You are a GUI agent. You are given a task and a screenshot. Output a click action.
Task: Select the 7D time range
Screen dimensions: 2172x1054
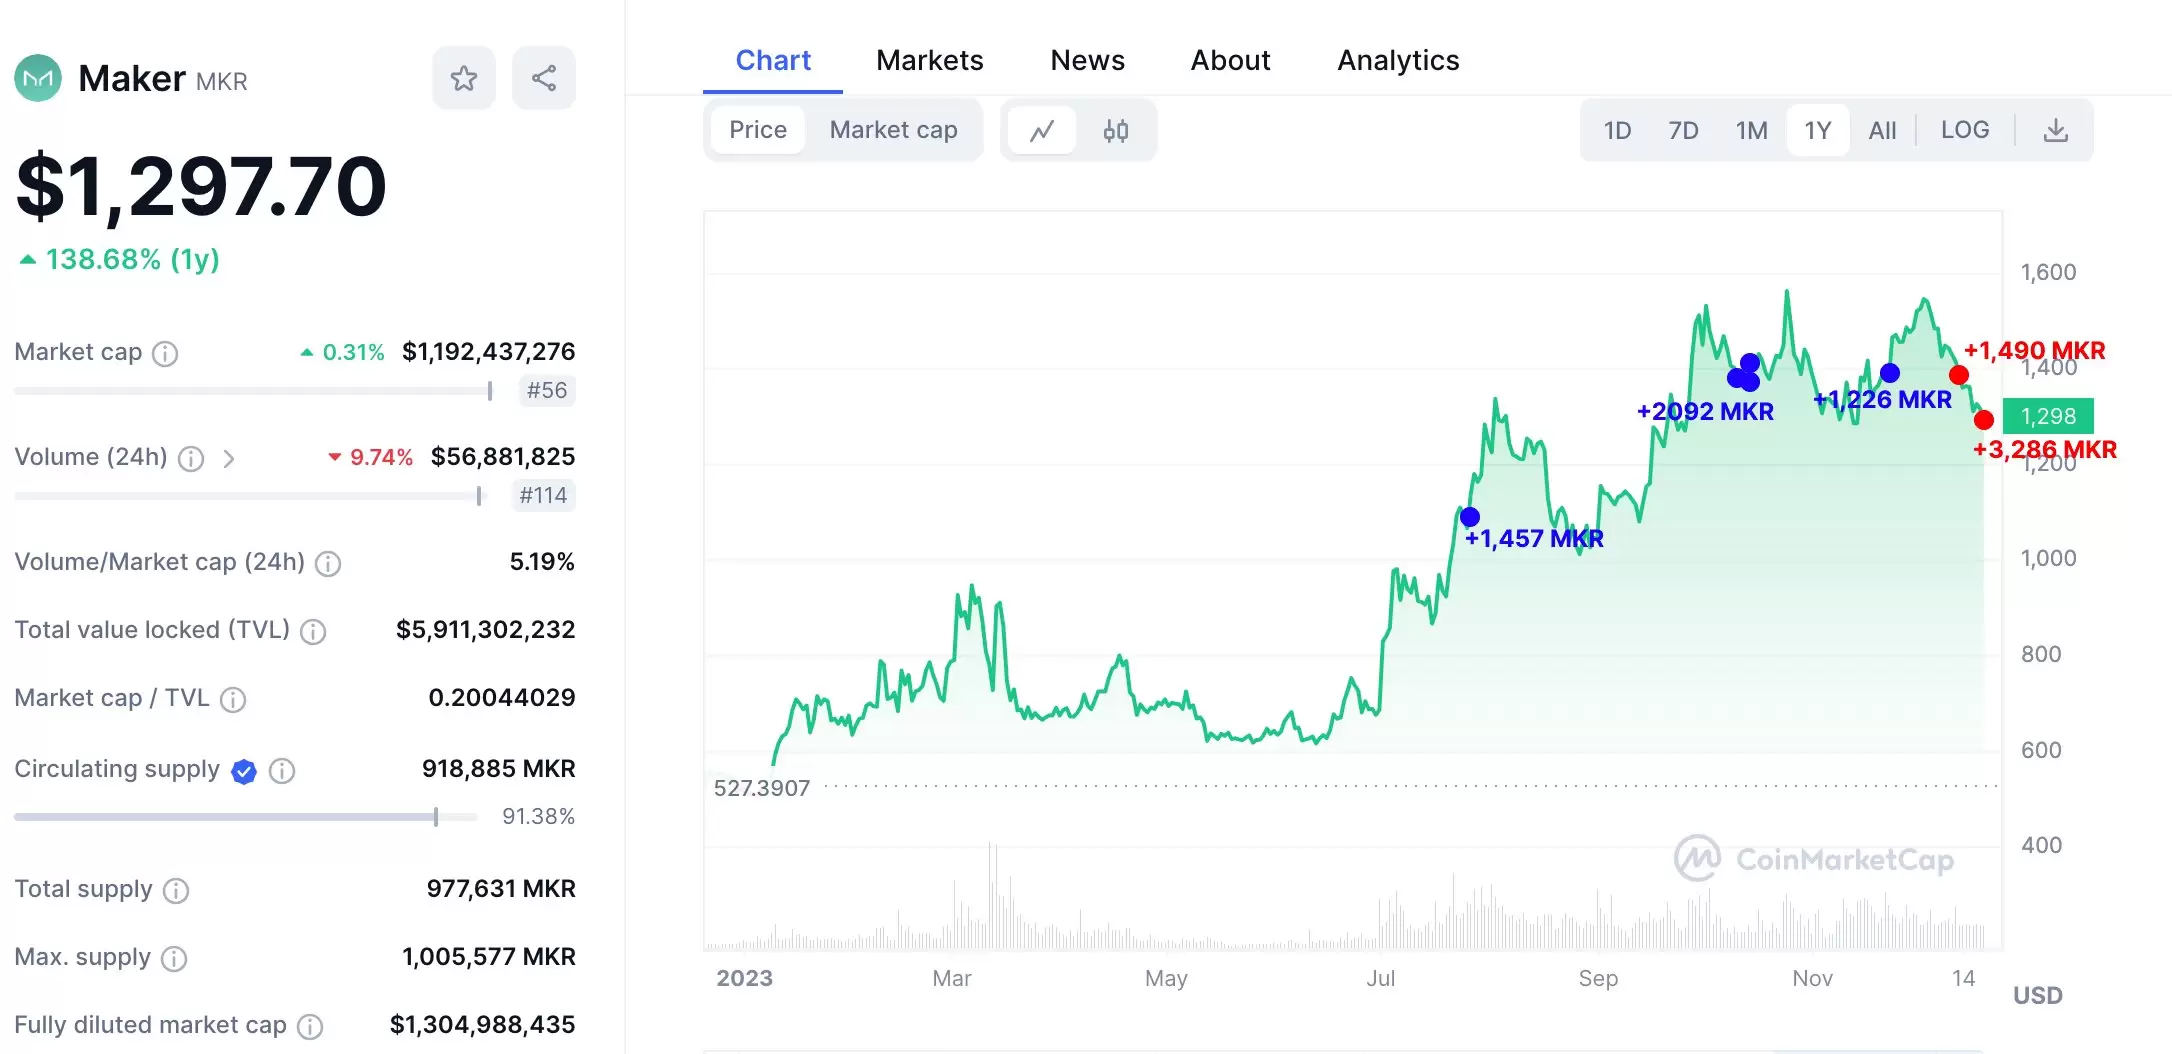tap(1683, 131)
